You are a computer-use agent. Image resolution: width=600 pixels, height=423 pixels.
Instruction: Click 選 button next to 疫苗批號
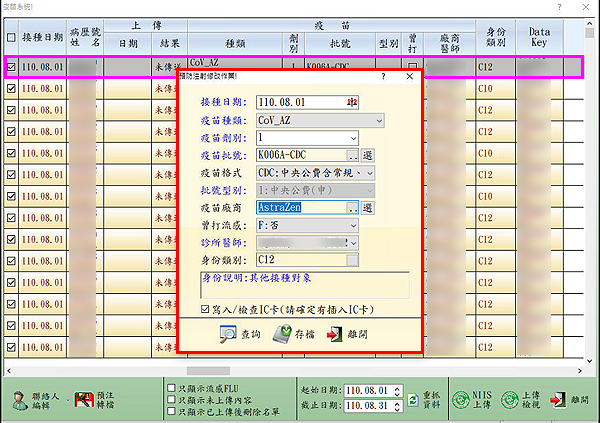[x=367, y=155]
